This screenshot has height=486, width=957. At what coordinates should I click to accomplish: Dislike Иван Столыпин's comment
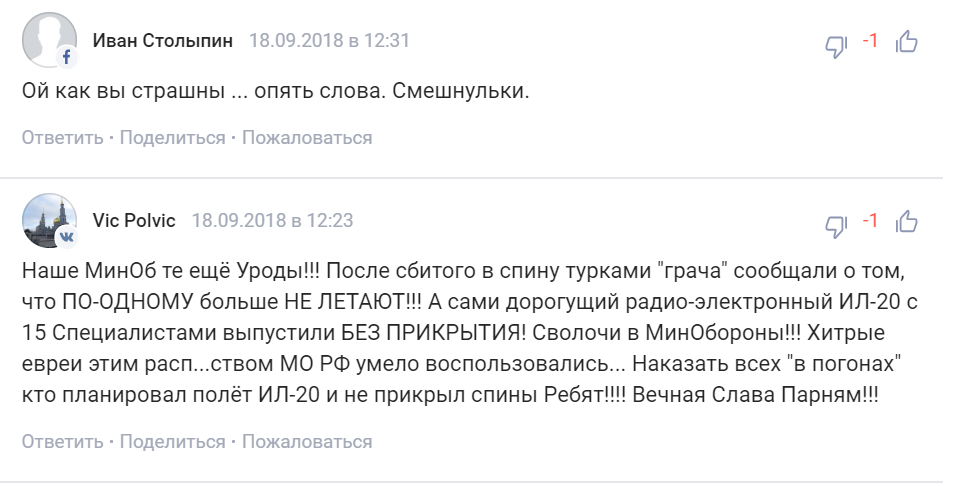point(836,45)
